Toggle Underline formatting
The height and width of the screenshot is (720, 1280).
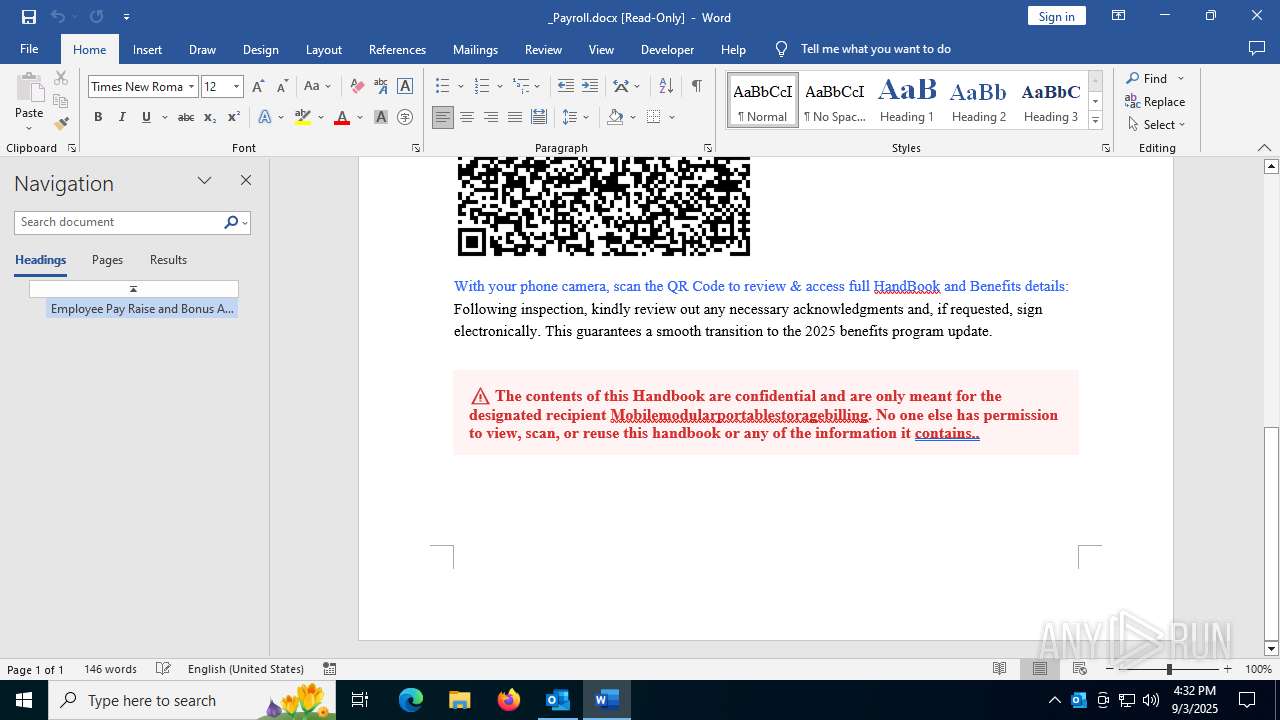pyautogui.click(x=146, y=117)
